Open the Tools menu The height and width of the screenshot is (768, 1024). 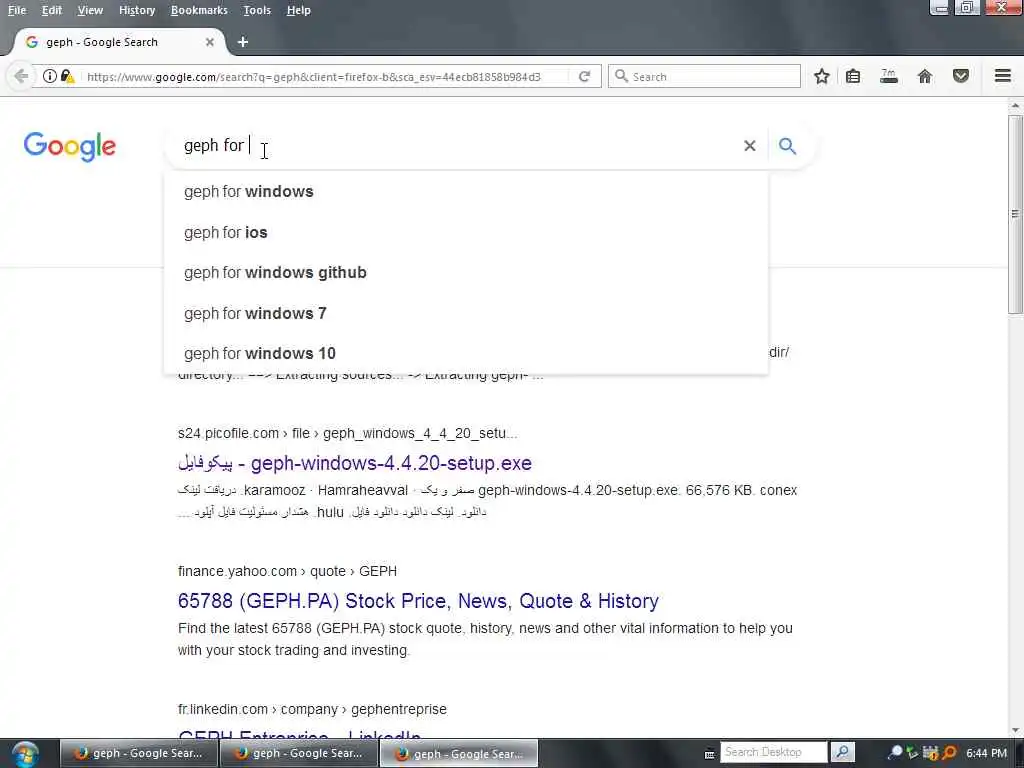(257, 10)
